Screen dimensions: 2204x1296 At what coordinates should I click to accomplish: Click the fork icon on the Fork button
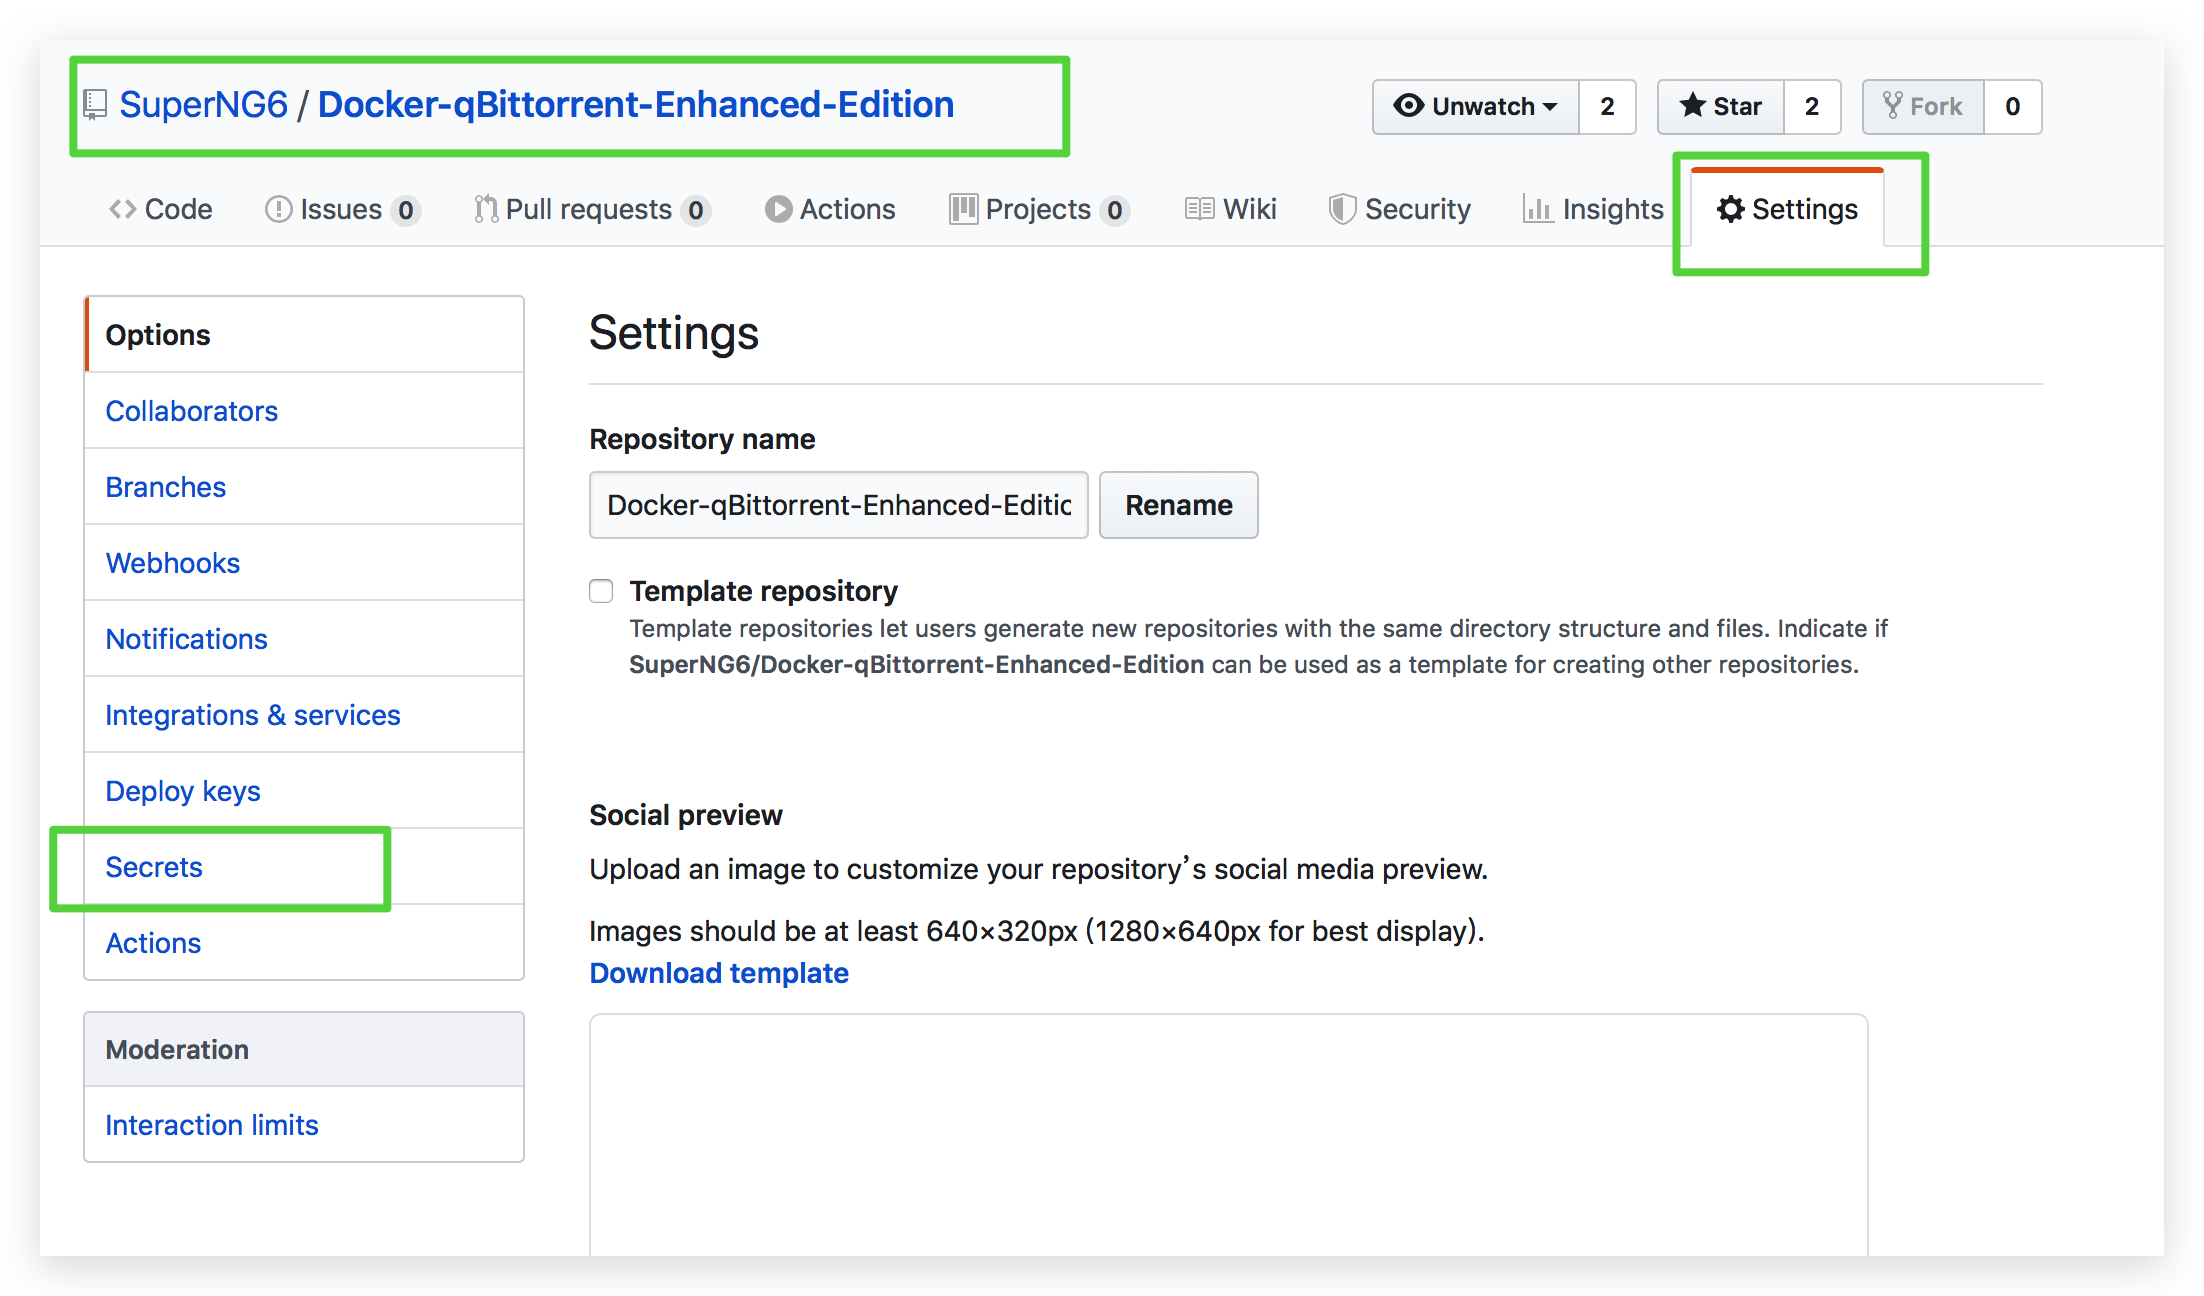pyautogui.click(x=1892, y=105)
